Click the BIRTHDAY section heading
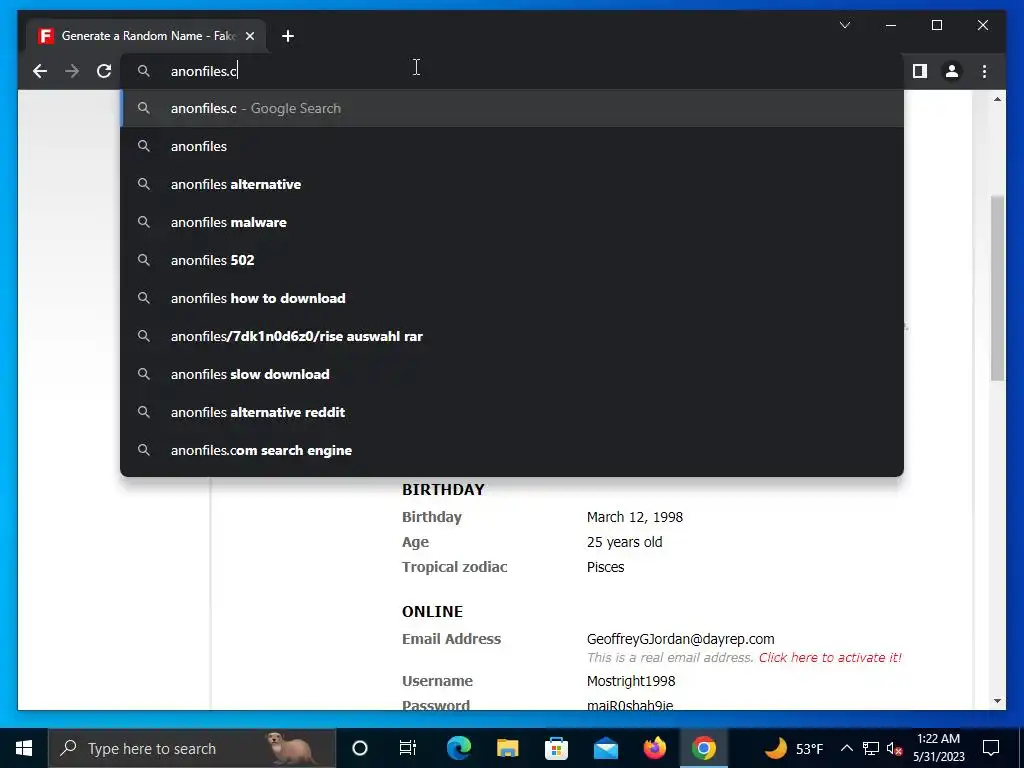Screen dimensions: 1024x768 tap(443, 490)
